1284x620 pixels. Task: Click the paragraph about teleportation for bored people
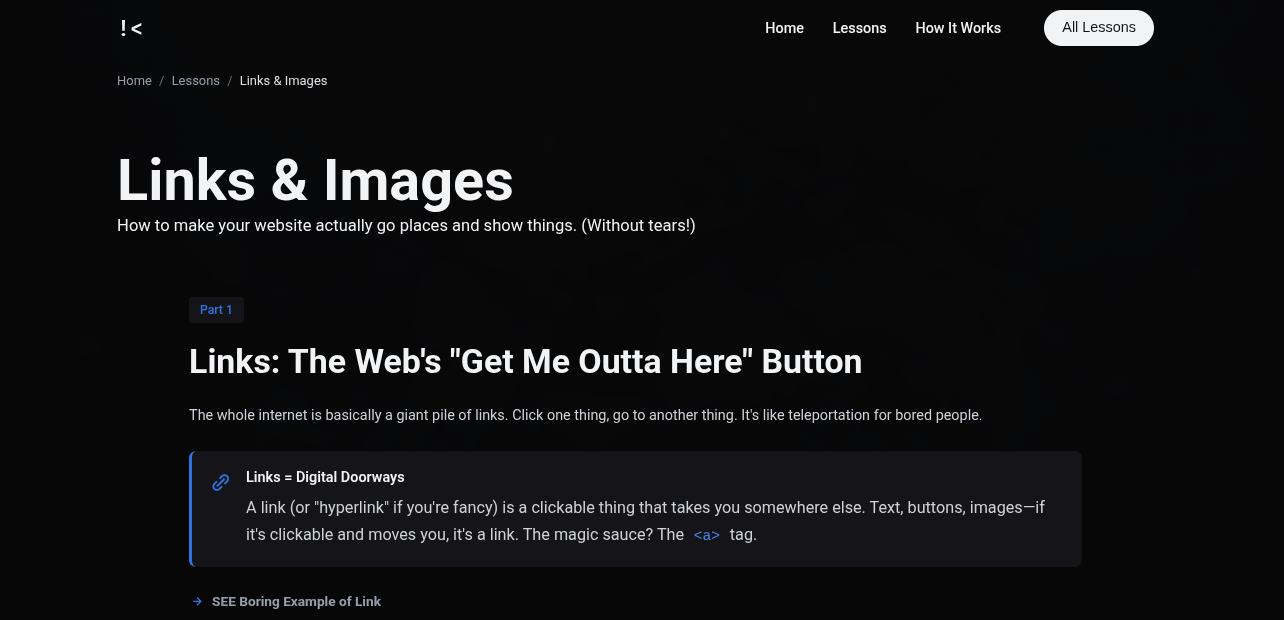click(x=585, y=415)
